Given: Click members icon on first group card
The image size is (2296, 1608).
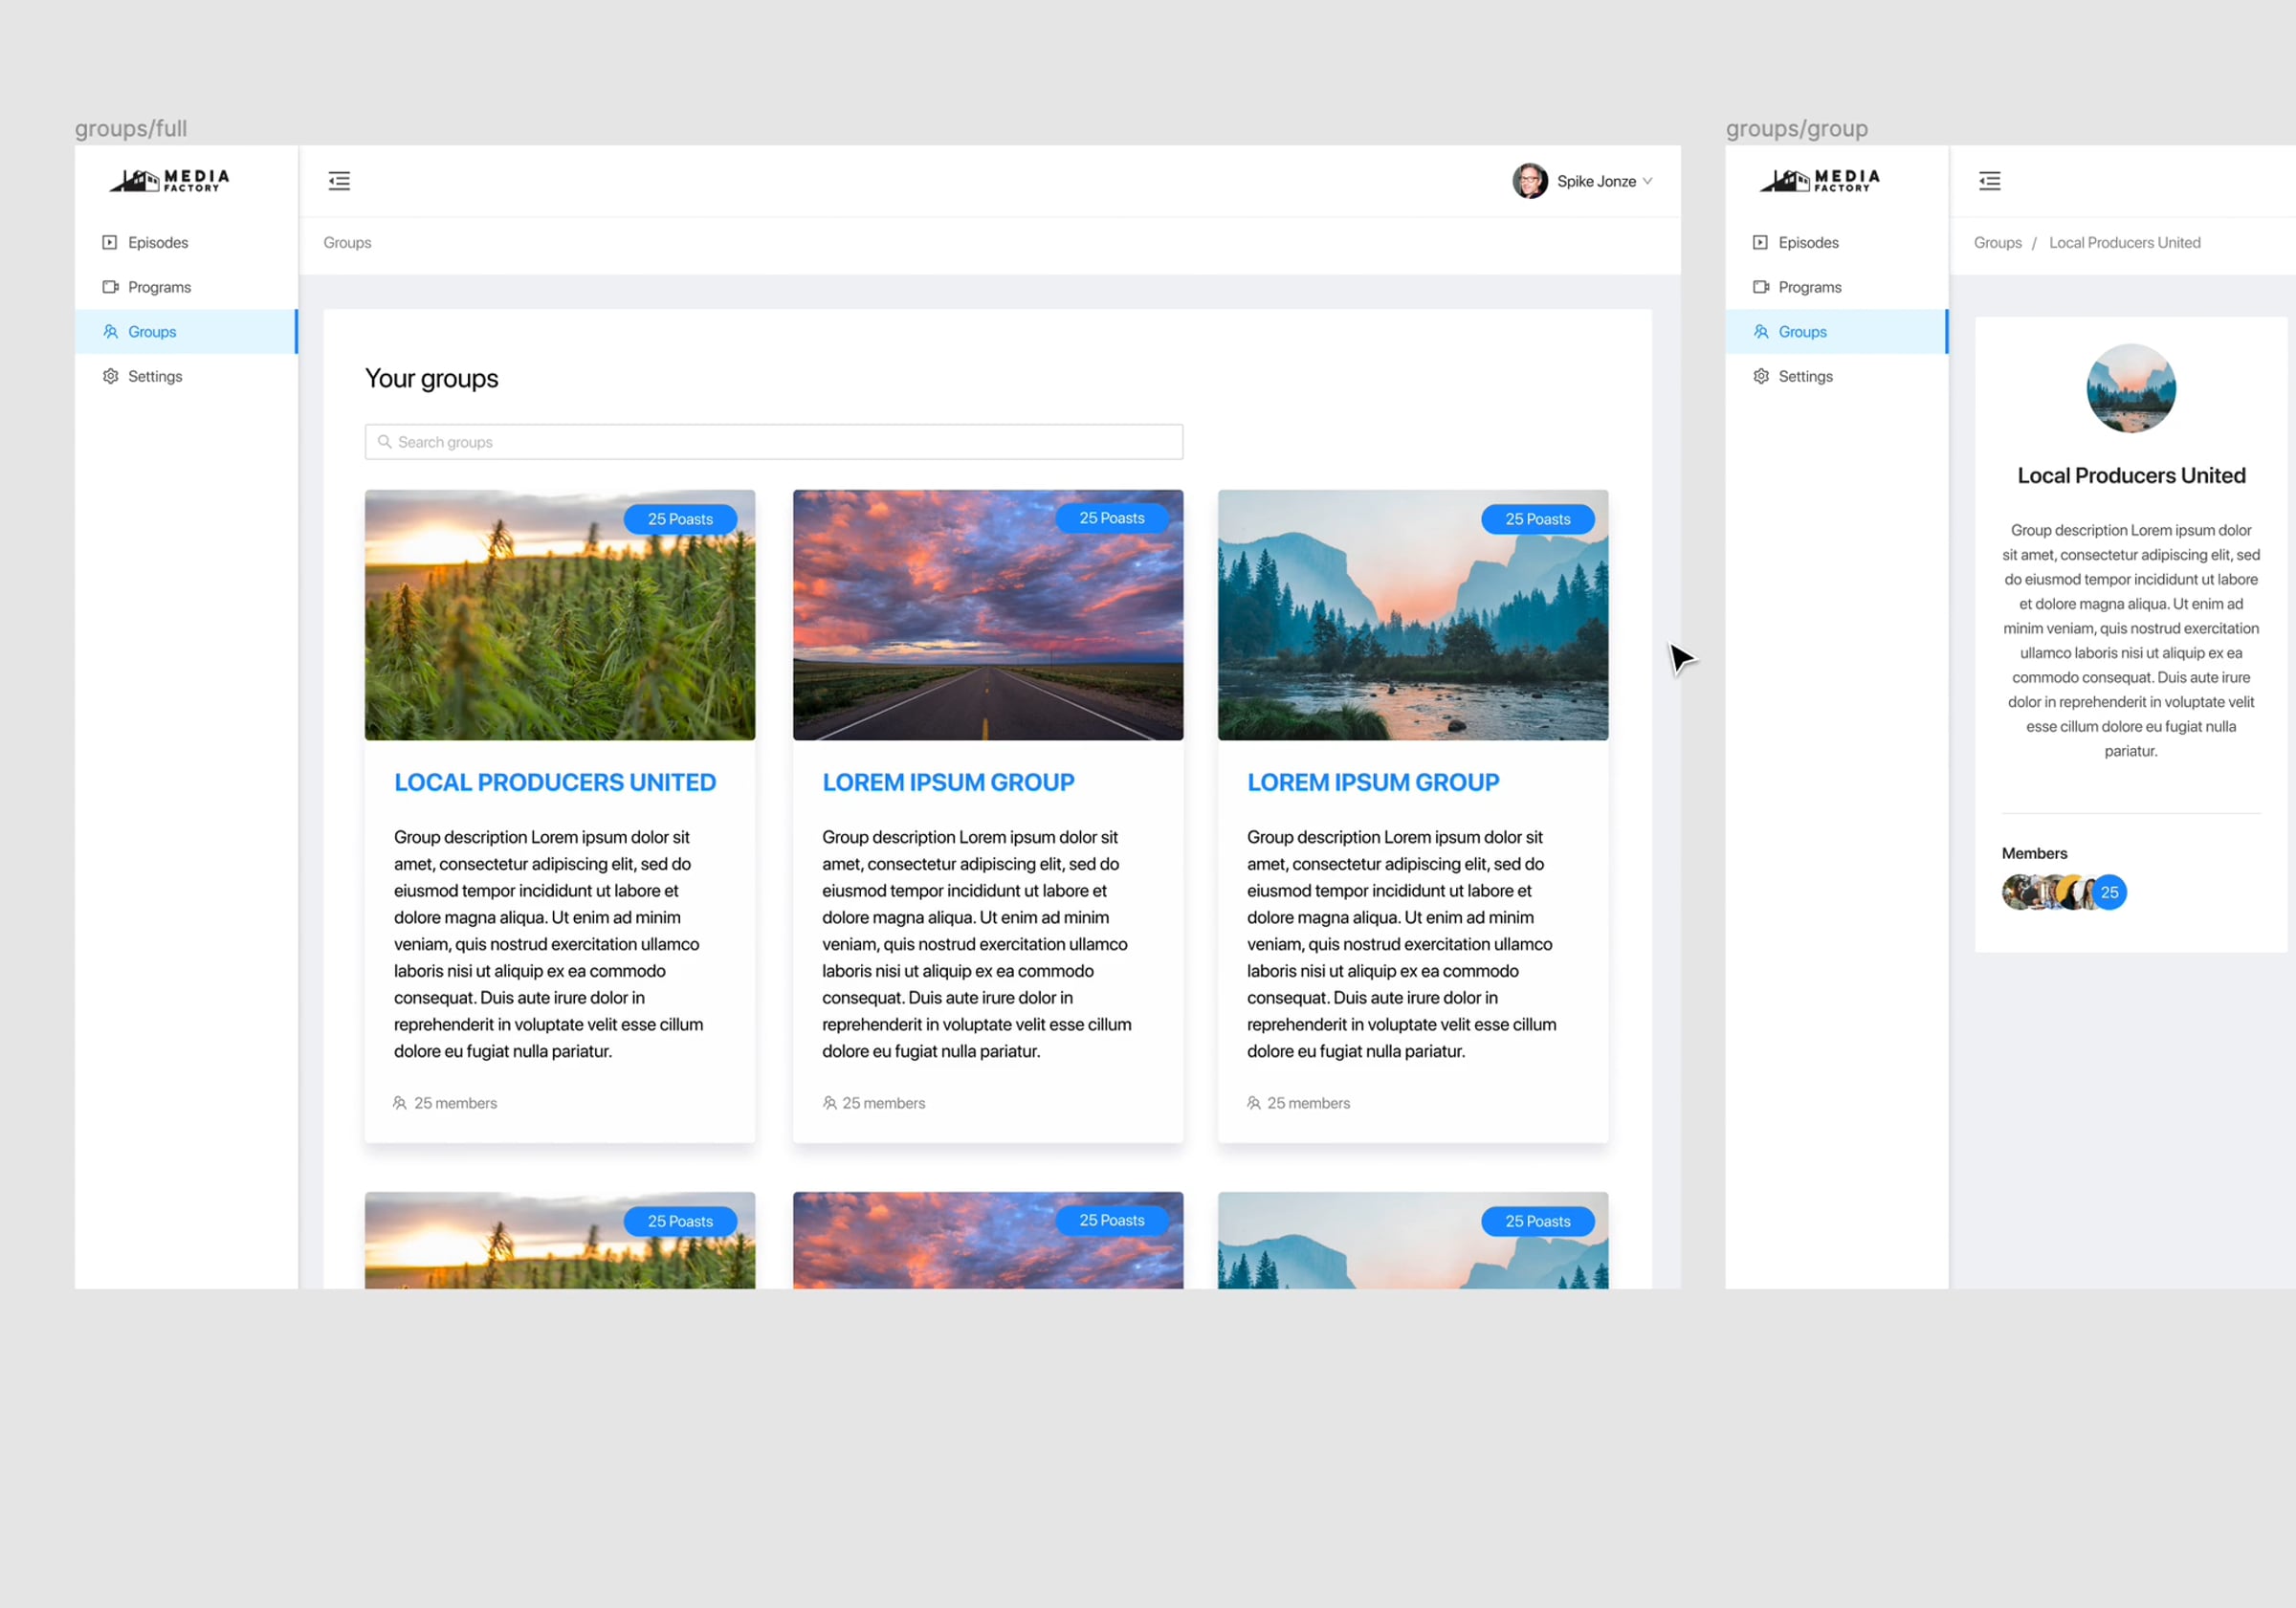Looking at the screenshot, I should click(400, 1103).
